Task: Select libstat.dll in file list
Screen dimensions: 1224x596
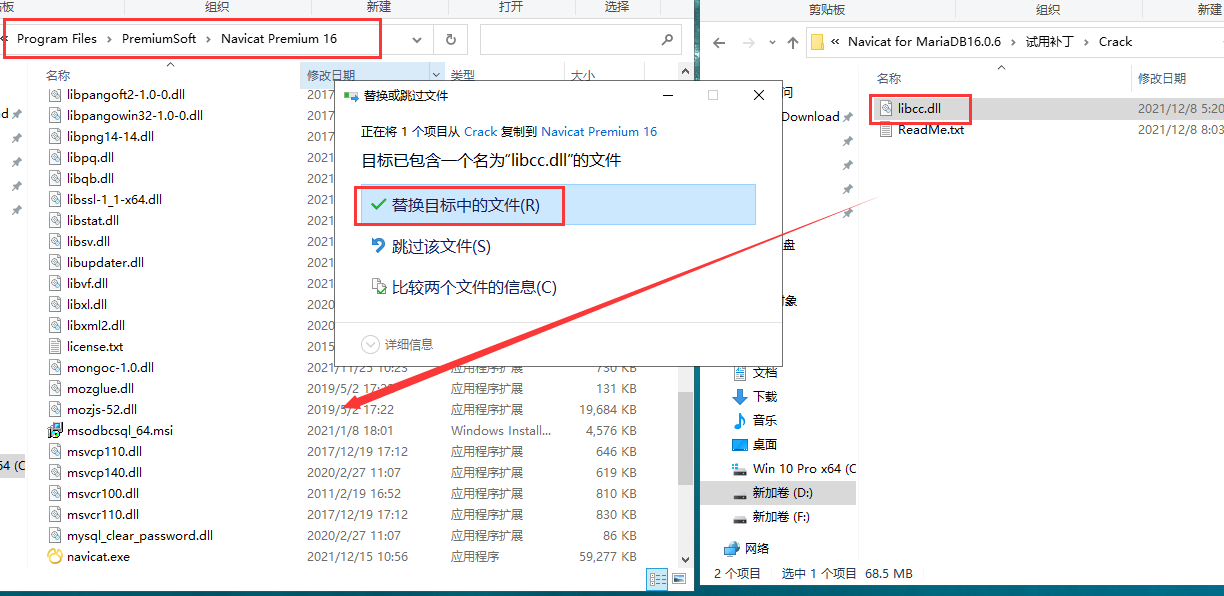Action: 93,220
